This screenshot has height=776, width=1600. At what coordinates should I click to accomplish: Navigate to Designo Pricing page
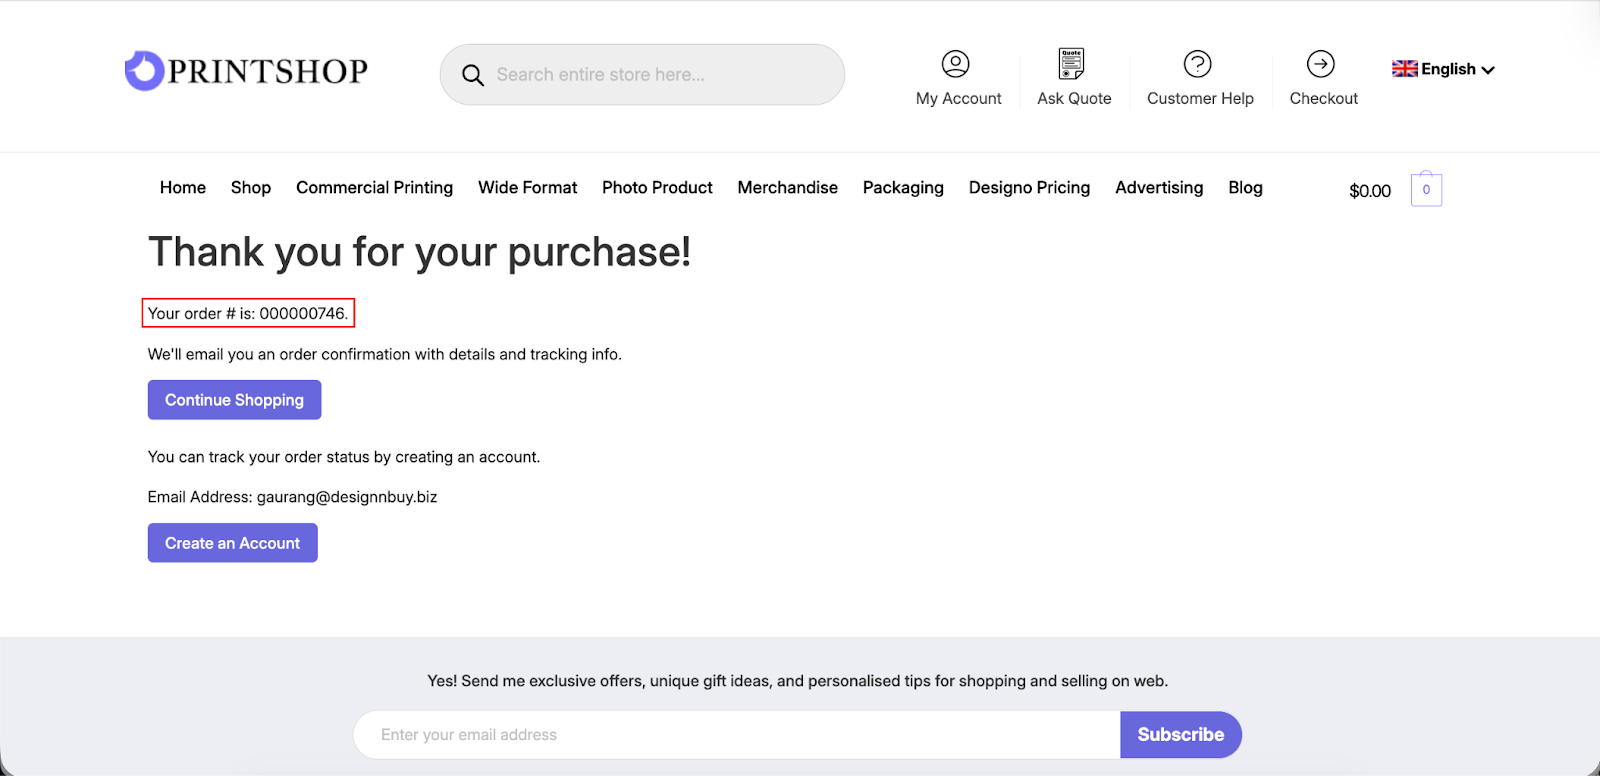coord(1029,188)
